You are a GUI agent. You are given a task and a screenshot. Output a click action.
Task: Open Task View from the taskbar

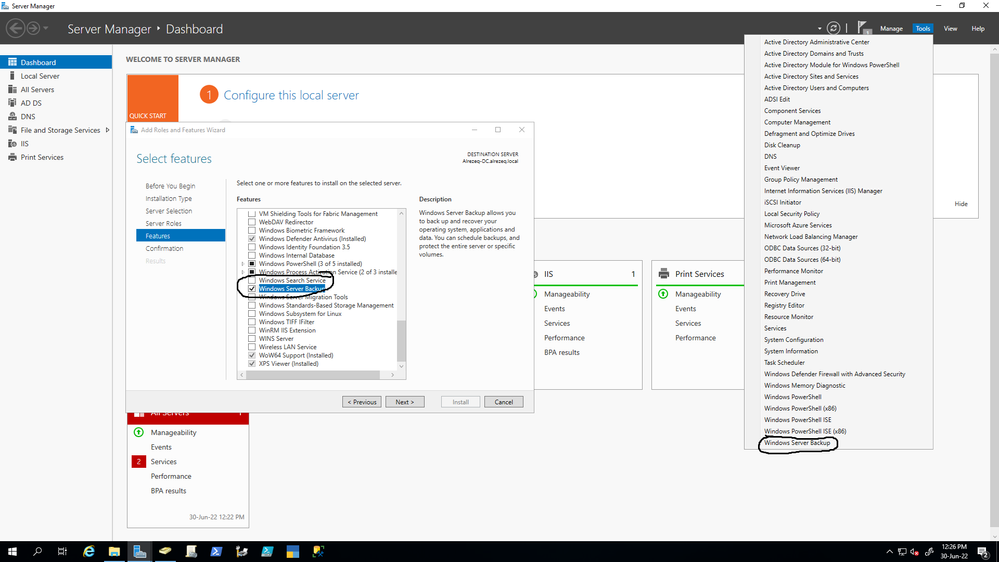(x=62, y=551)
